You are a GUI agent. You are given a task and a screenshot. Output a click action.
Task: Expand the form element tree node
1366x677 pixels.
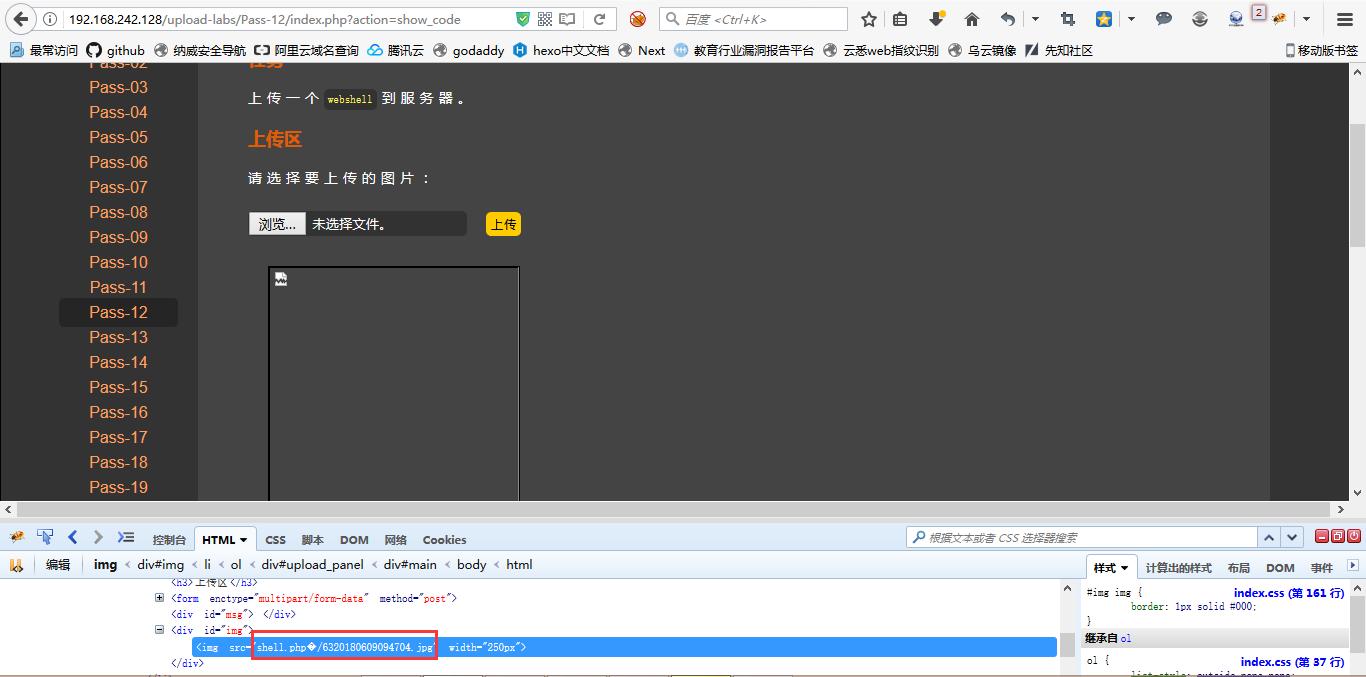159,598
